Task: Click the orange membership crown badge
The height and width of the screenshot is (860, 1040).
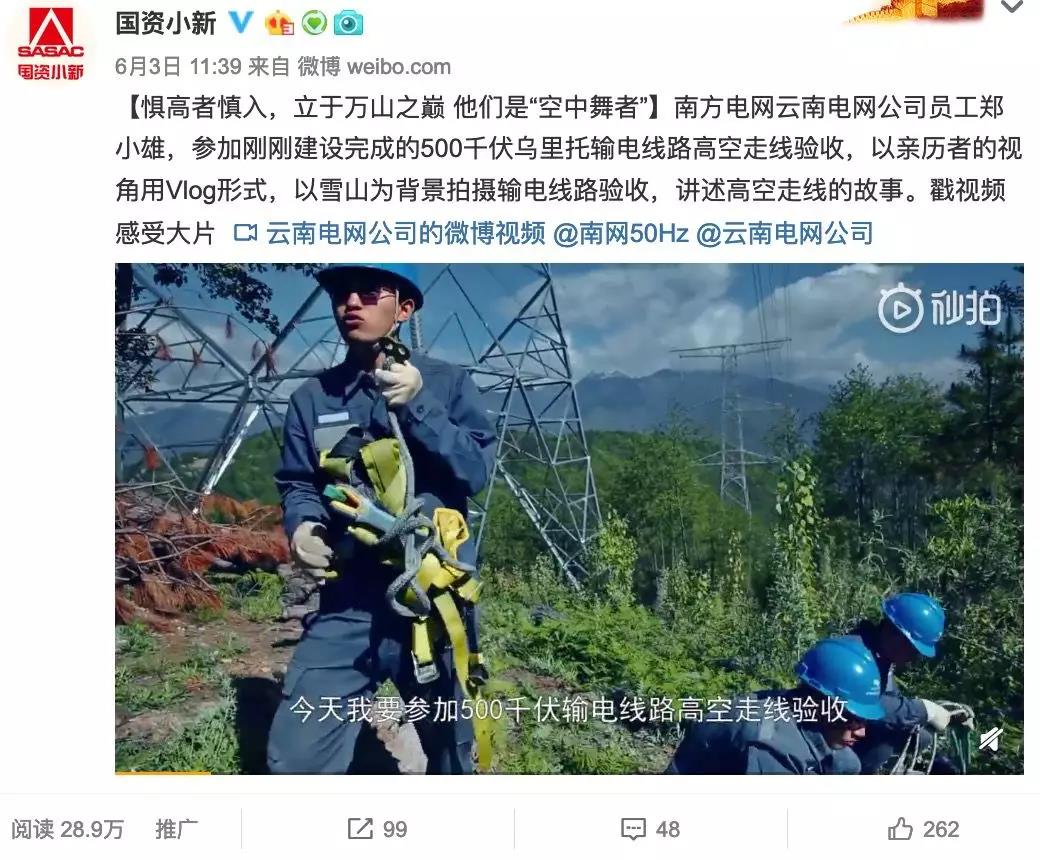Action: (x=279, y=24)
